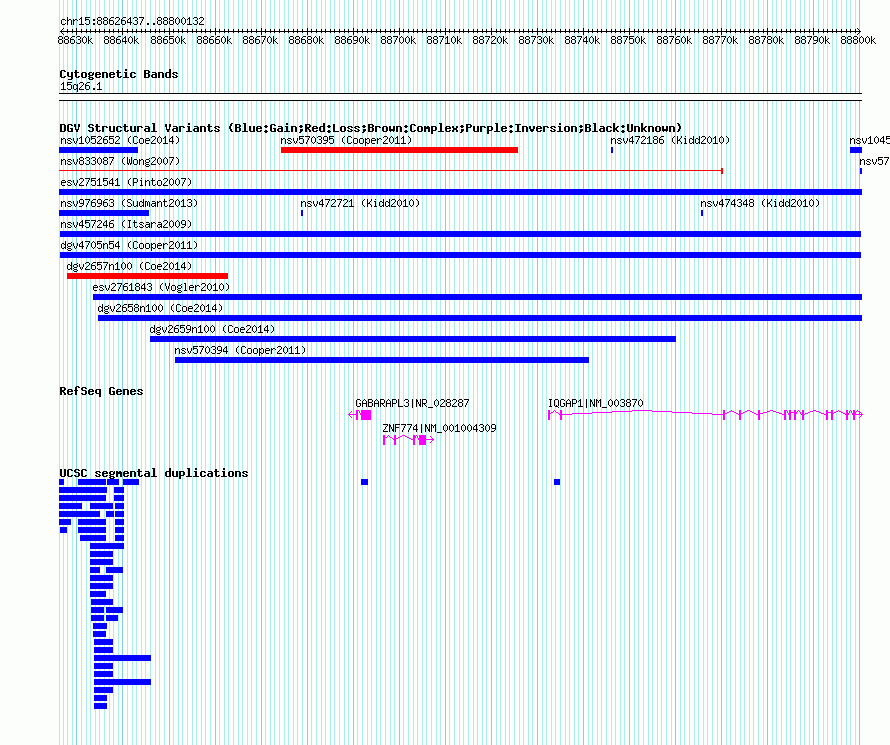Open variant dgv4705n54 (Cooper2011) label

[x=129, y=245]
